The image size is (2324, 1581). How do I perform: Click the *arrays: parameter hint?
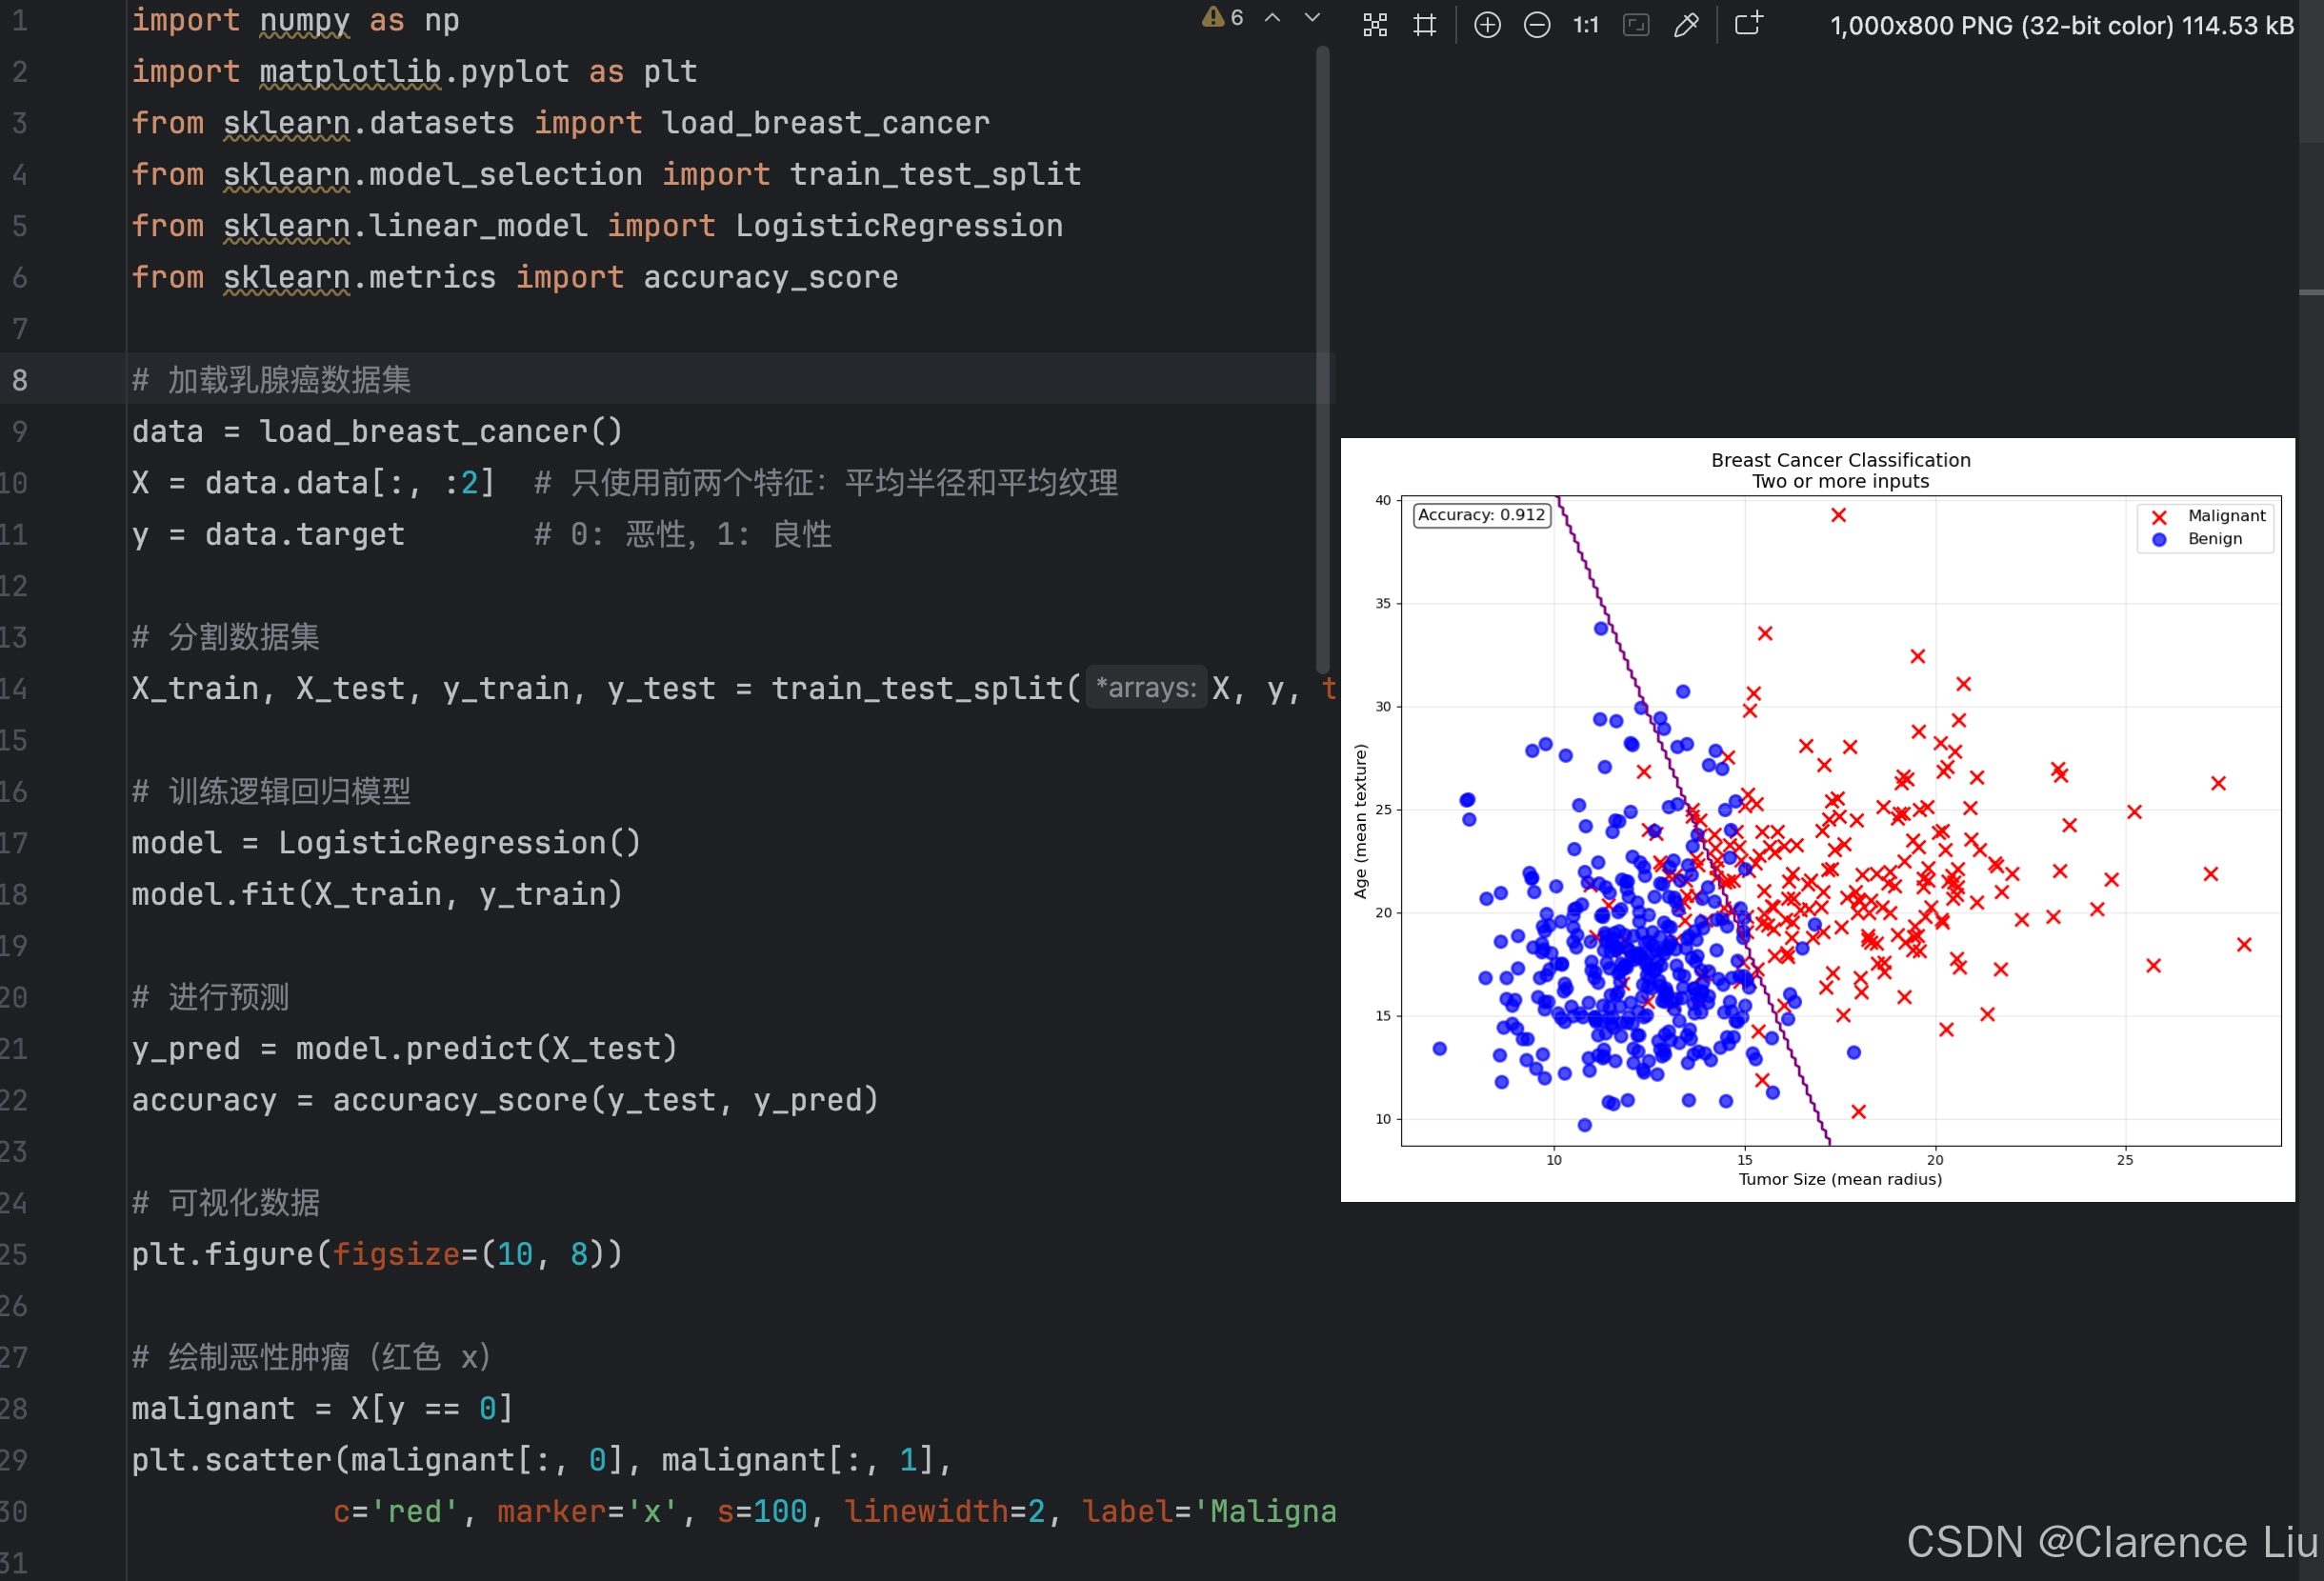(x=1146, y=688)
